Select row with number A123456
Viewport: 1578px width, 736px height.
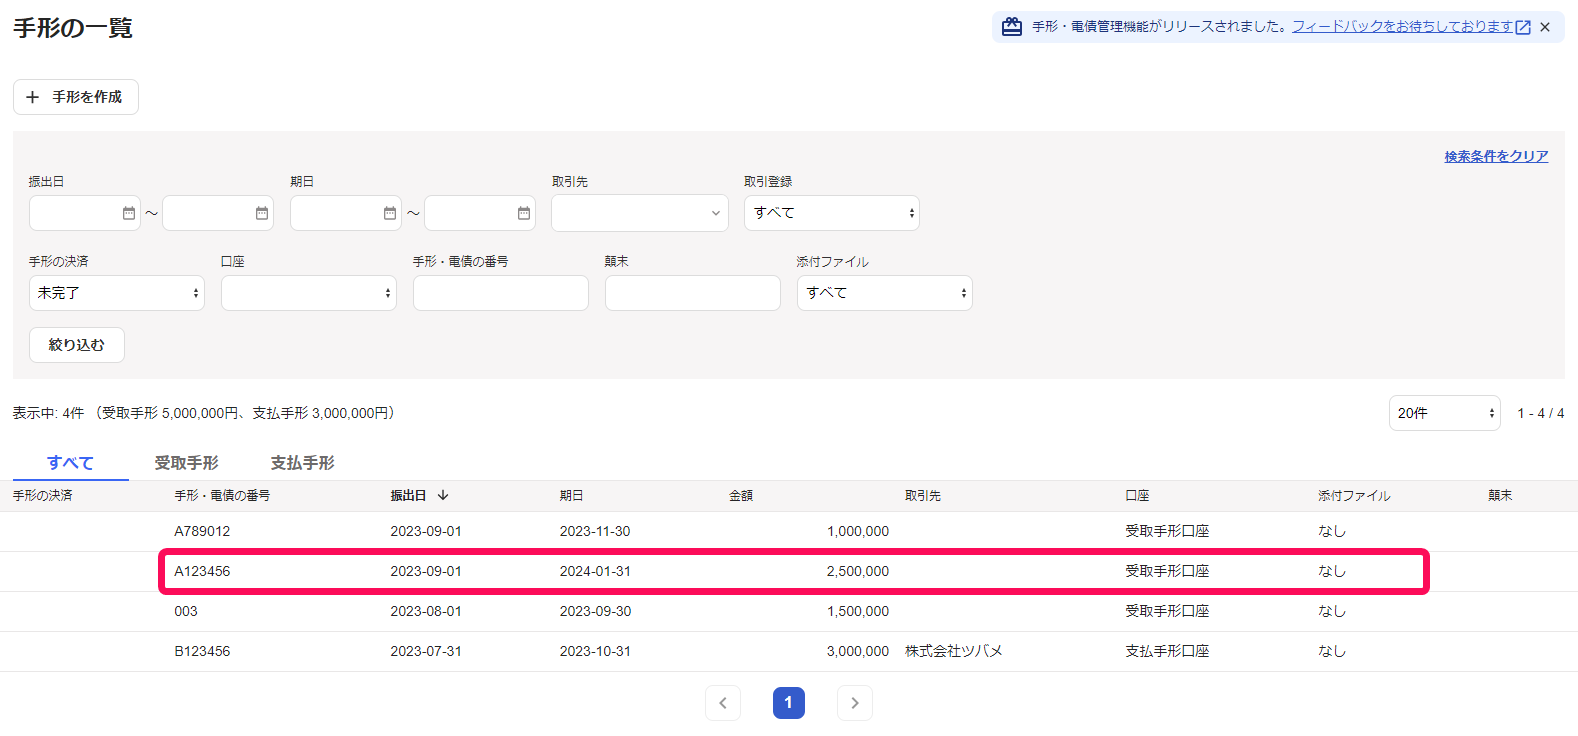tap(789, 571)
